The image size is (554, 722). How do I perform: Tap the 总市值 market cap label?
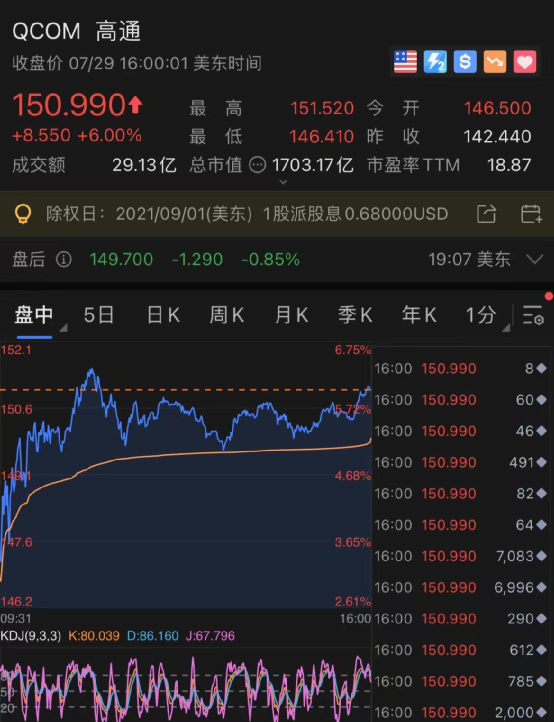[216, 165]
